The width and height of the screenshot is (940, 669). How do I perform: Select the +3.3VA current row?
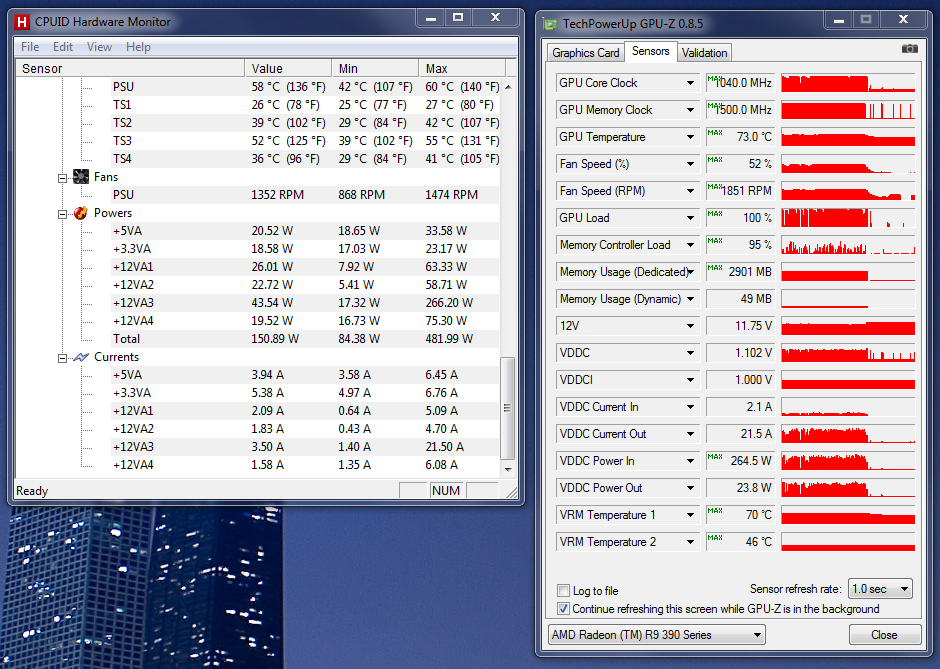click(306, 393)
